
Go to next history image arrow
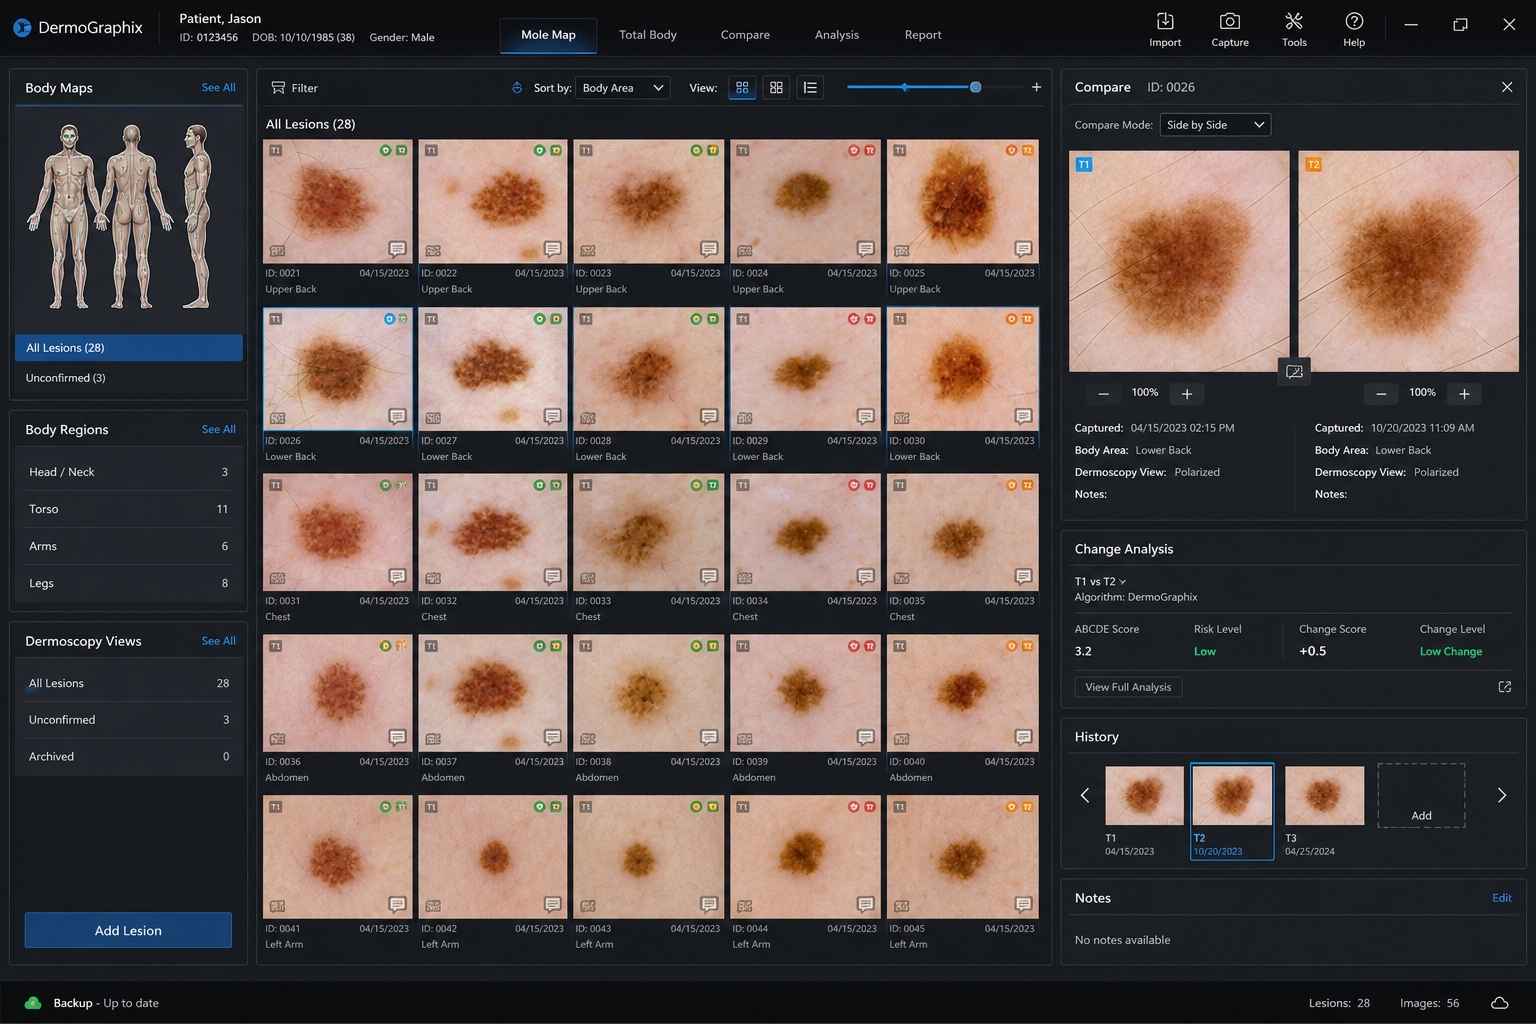coord(1501,796)
